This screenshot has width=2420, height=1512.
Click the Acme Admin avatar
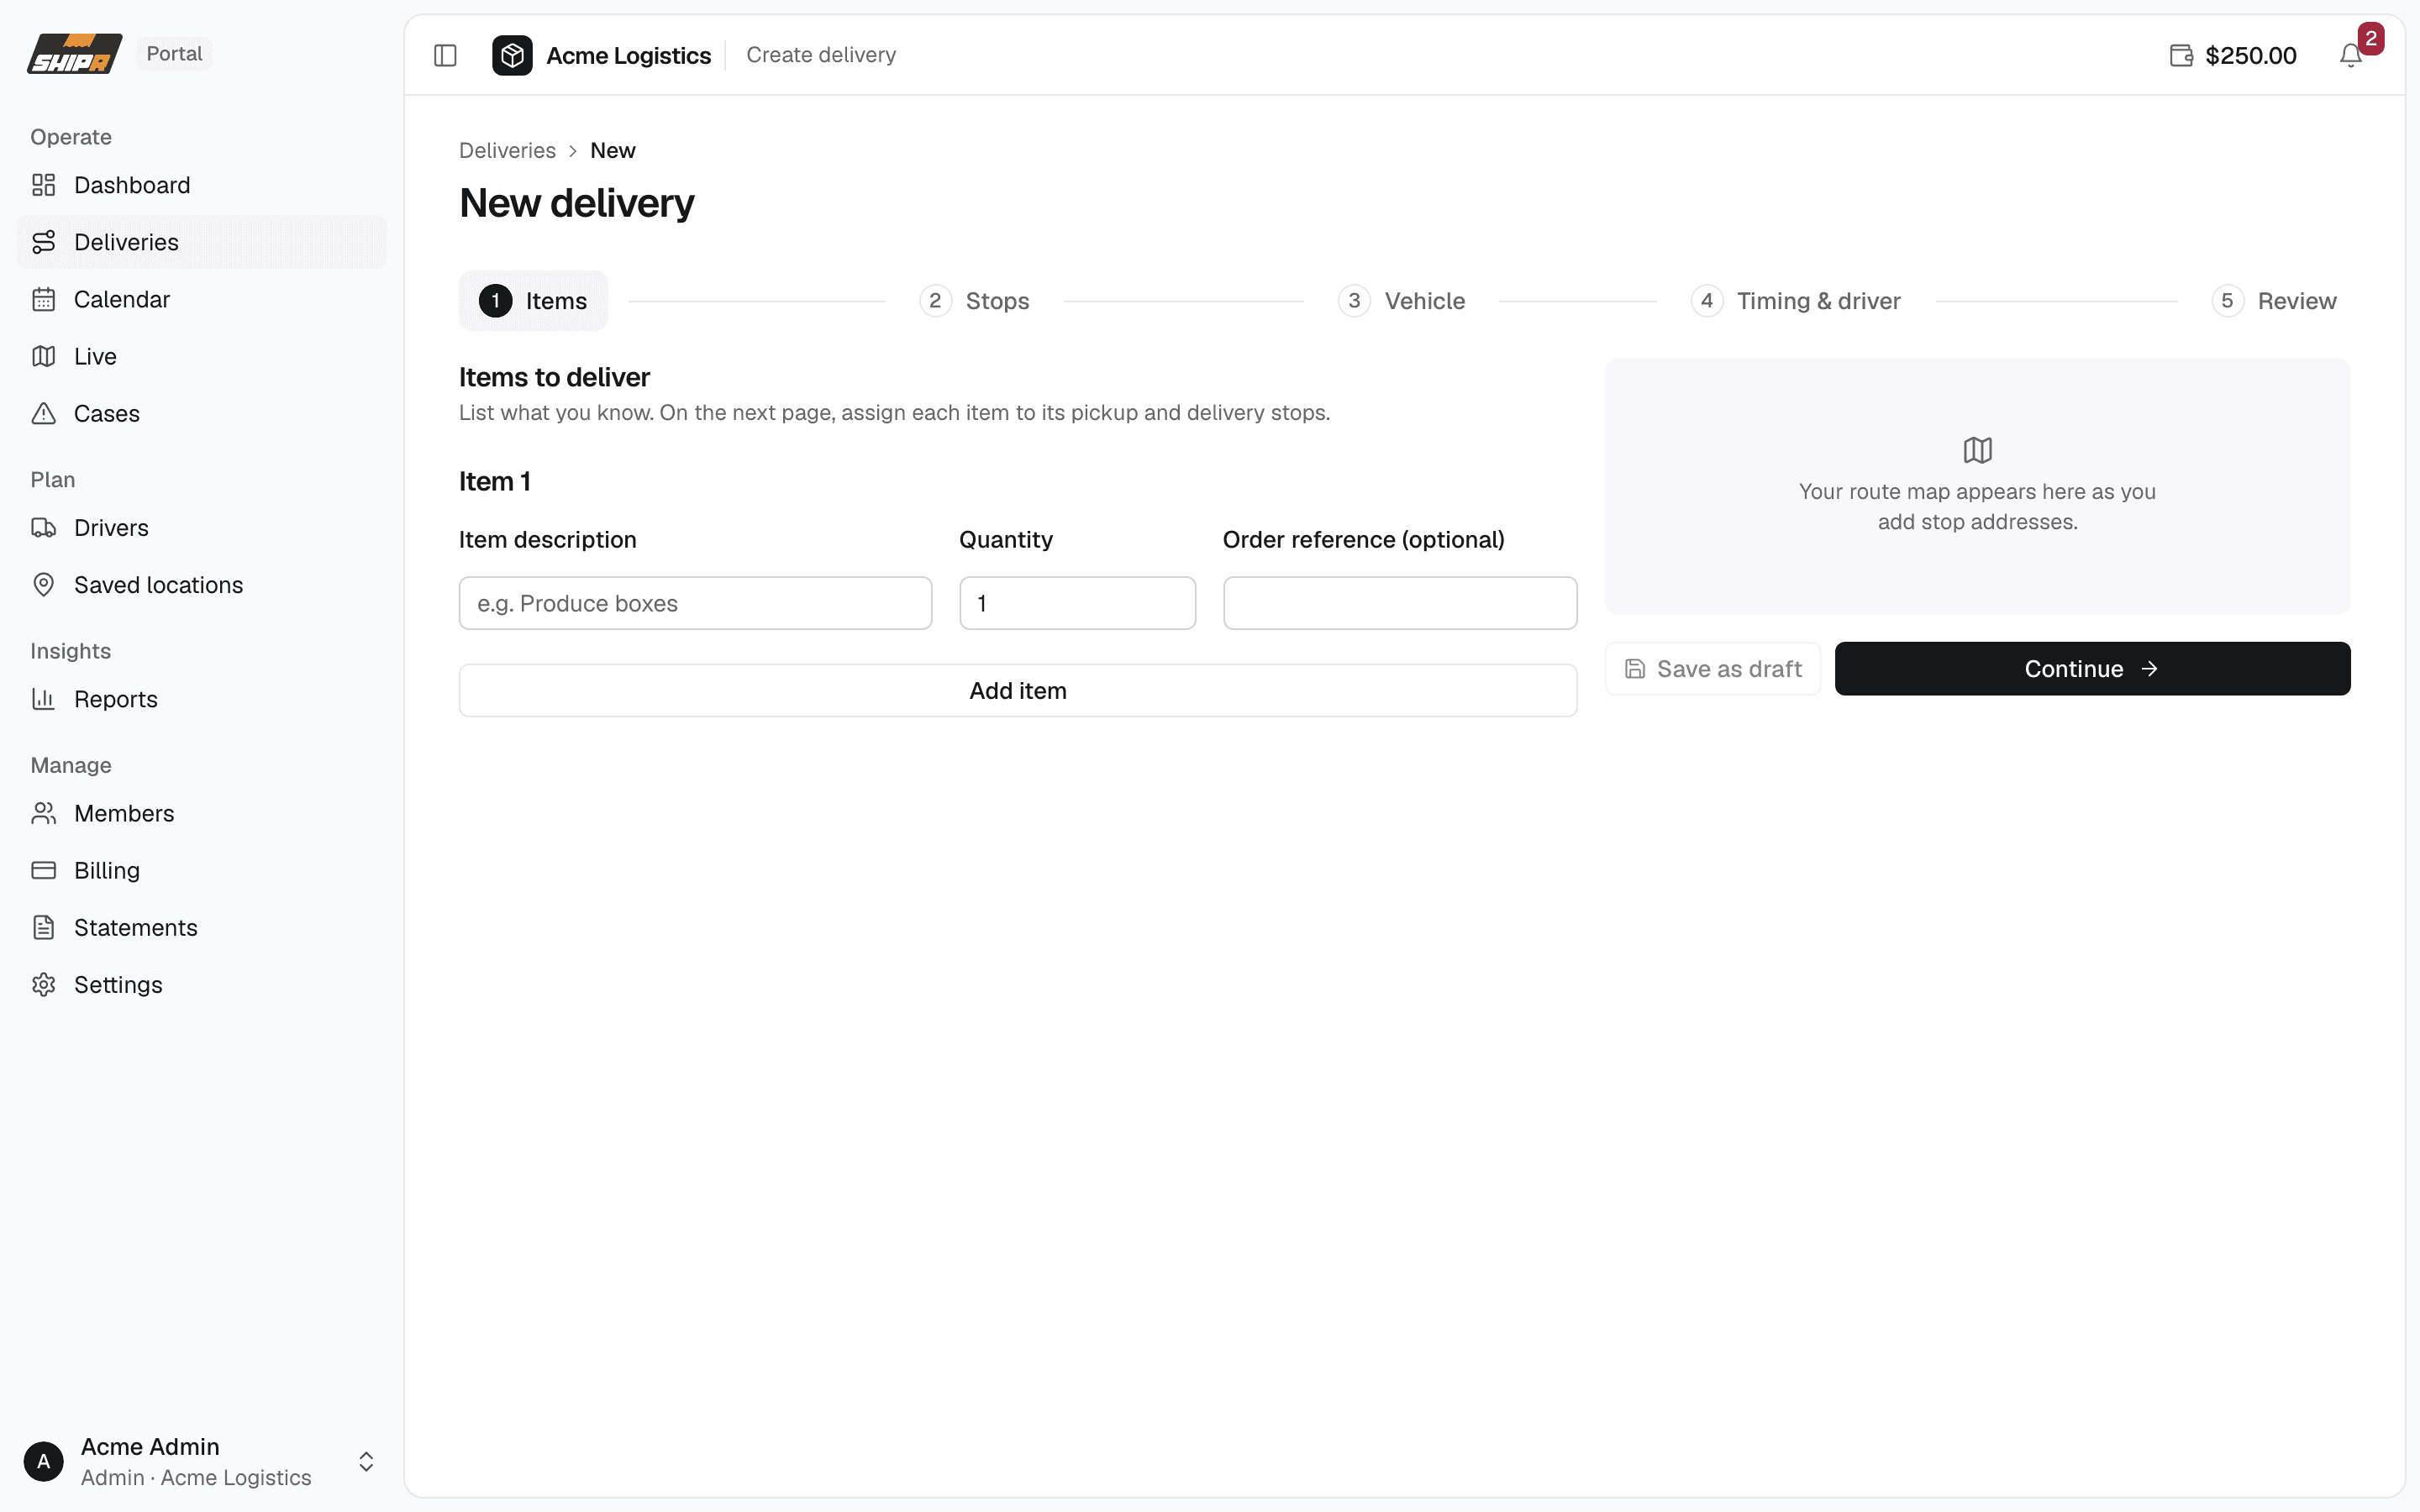click(43, 1461)
